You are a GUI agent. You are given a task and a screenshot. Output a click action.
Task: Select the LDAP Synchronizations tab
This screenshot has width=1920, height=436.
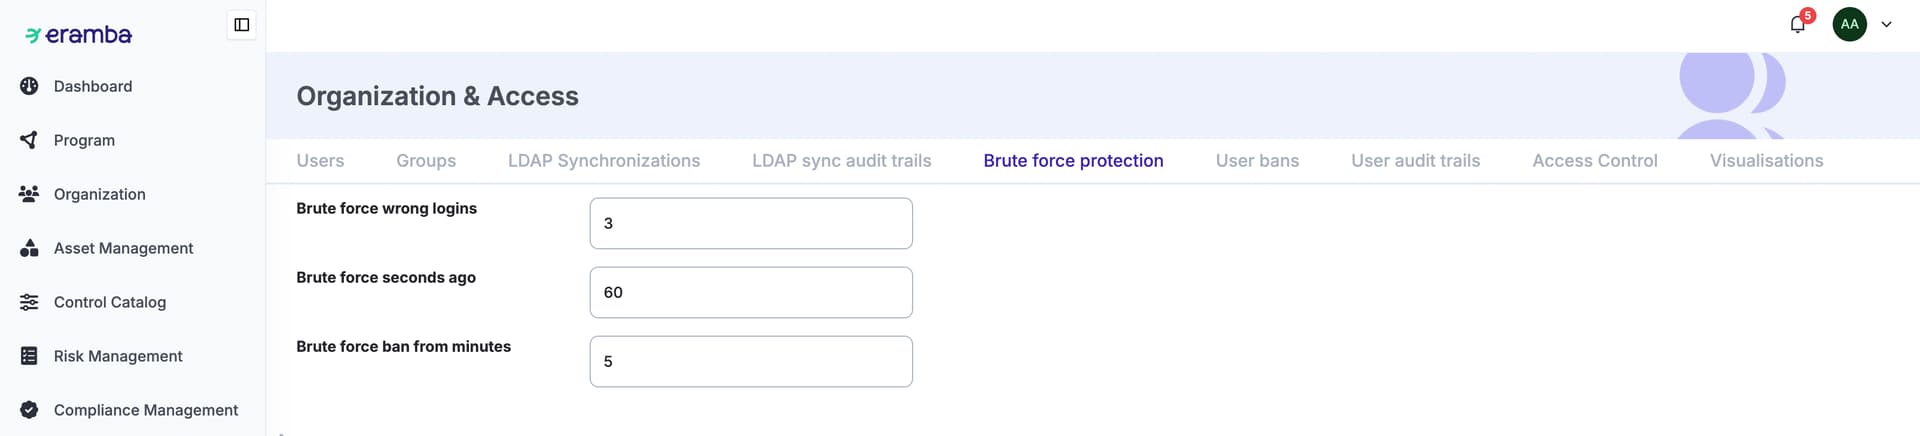coord(604,161)
